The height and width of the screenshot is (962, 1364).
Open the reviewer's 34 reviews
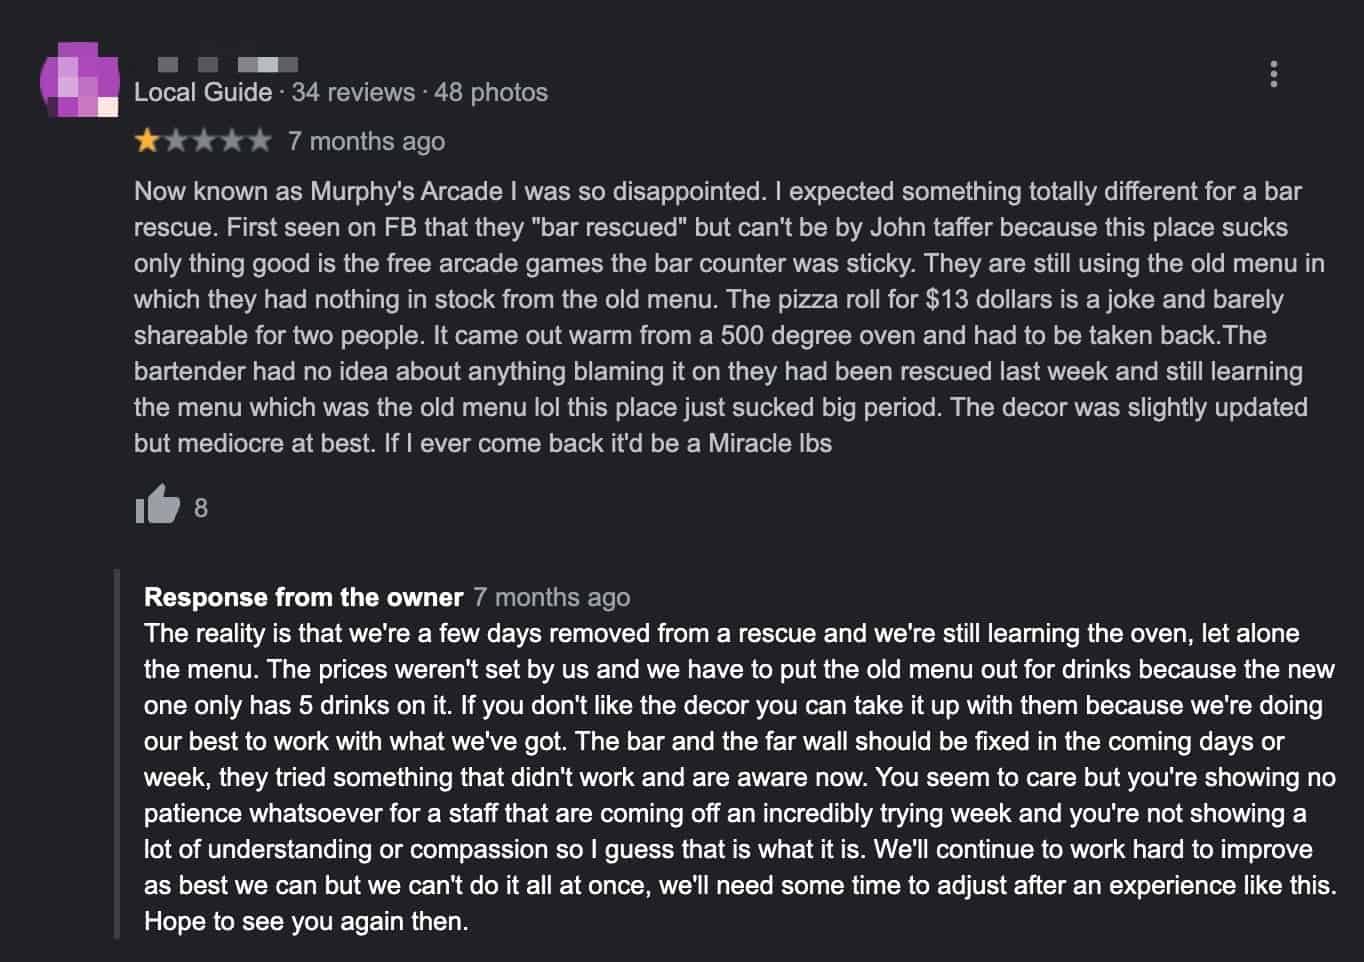pyautogui.click(x=353, y=92)
